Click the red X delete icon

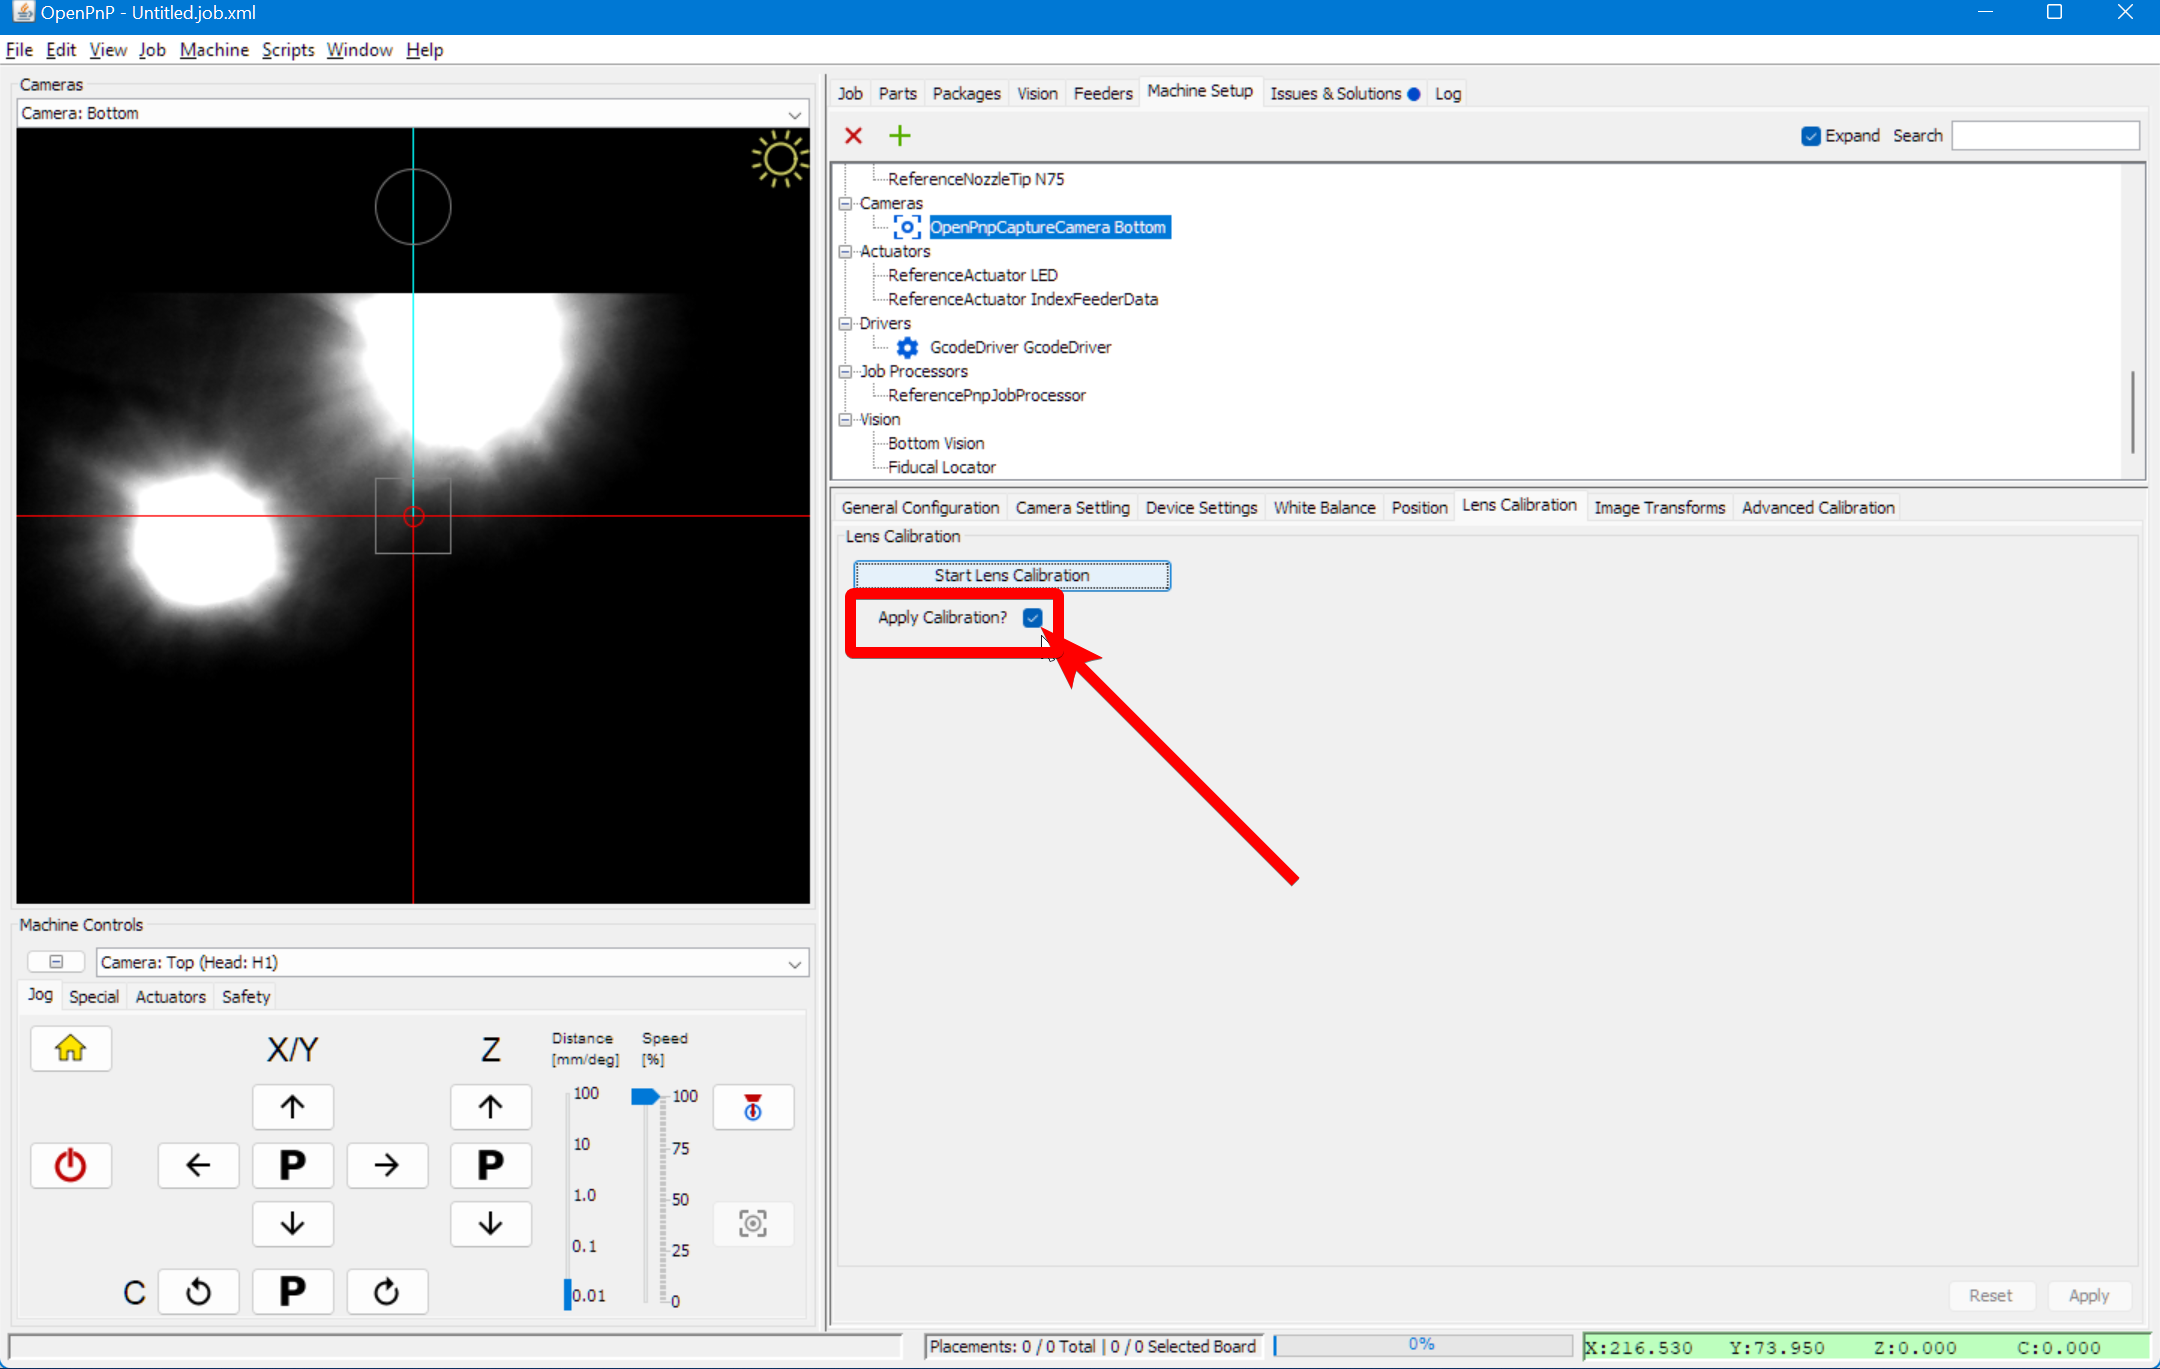coord(853,135)
